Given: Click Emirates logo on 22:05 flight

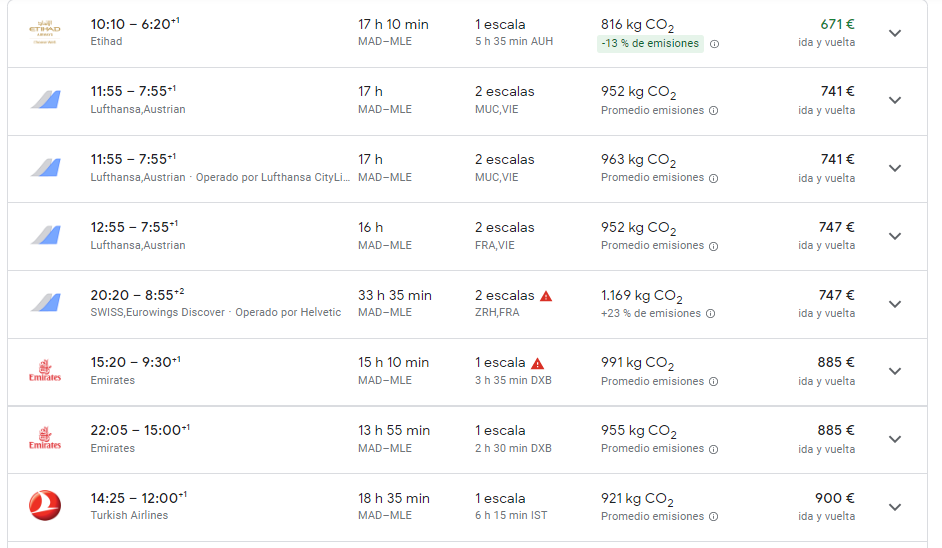Looking at the screenshot, I should [45, 438].
